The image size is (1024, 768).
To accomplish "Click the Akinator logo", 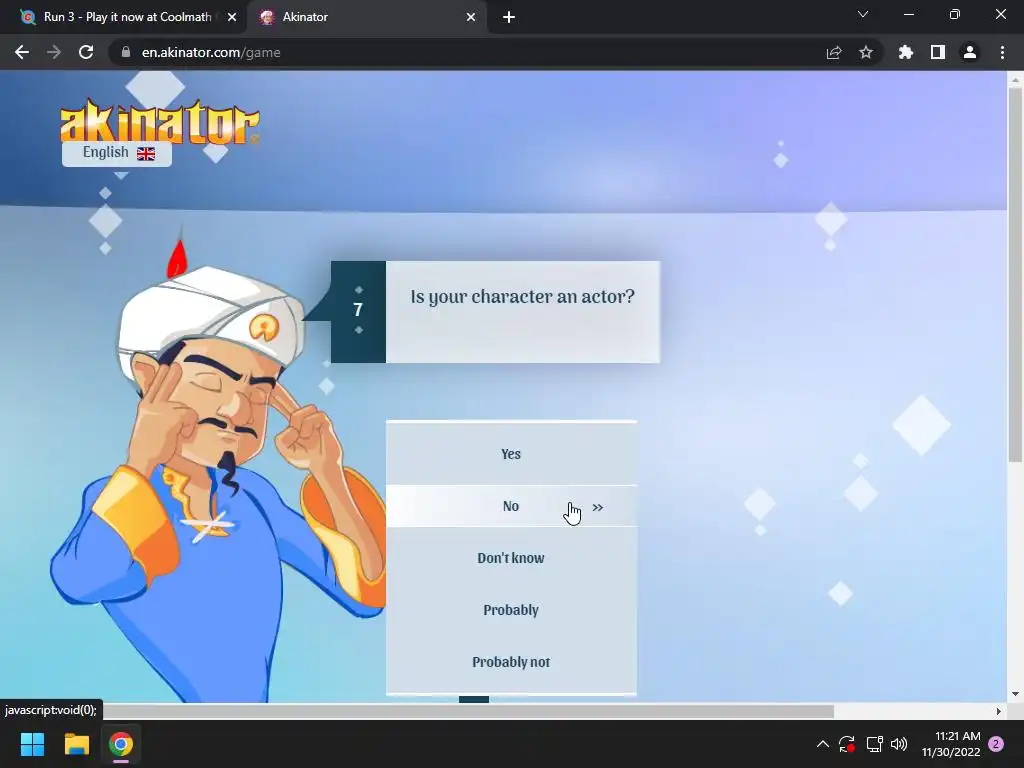I will (159, 121).
